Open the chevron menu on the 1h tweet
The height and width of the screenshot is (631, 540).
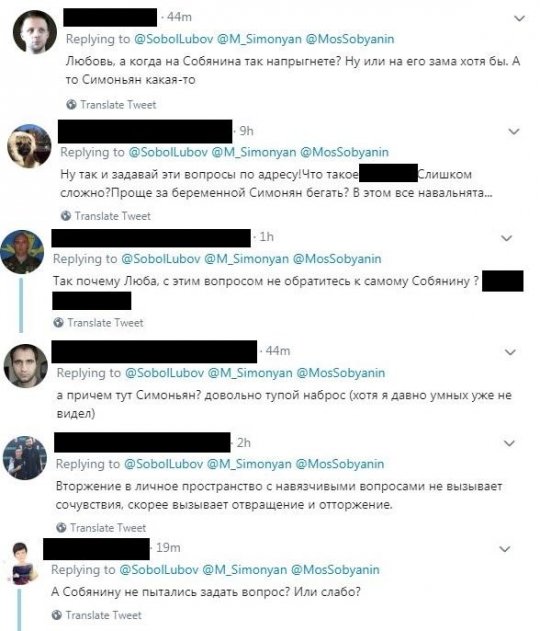[506, 238]
